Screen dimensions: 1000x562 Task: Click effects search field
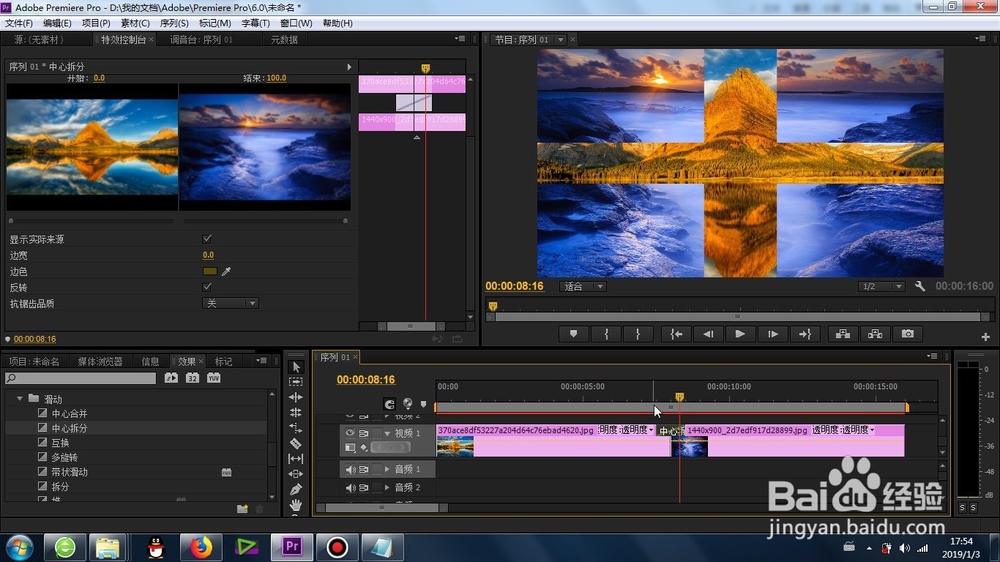(x=80, y=378)
